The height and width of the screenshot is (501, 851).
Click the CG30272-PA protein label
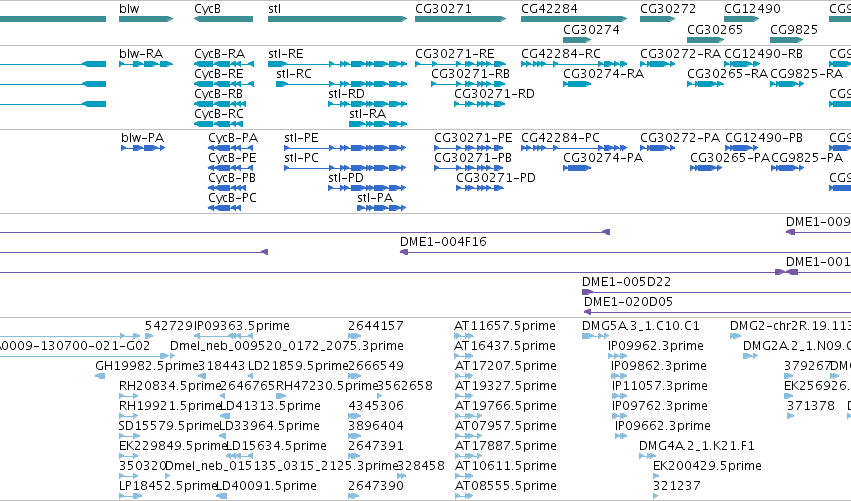(680, 138)
